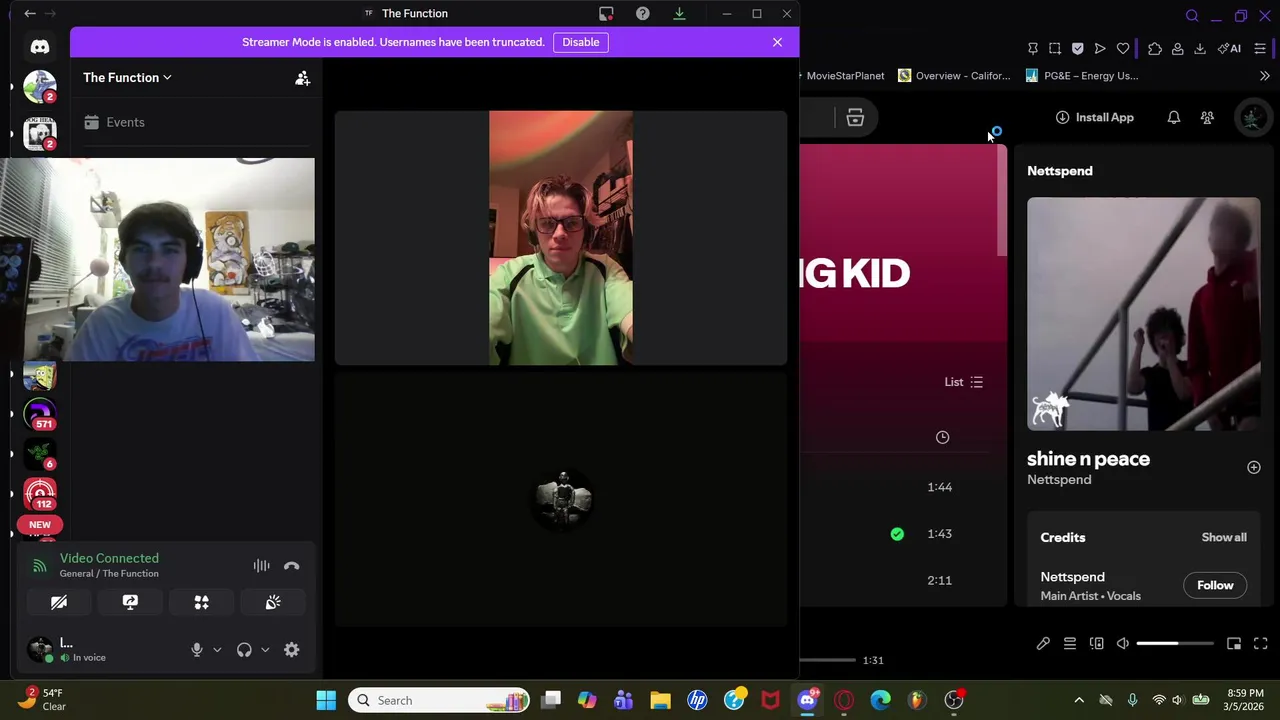Open Overview - Califor... bookmark
This screenshot has height=720, width=1280.
point(954,76)
